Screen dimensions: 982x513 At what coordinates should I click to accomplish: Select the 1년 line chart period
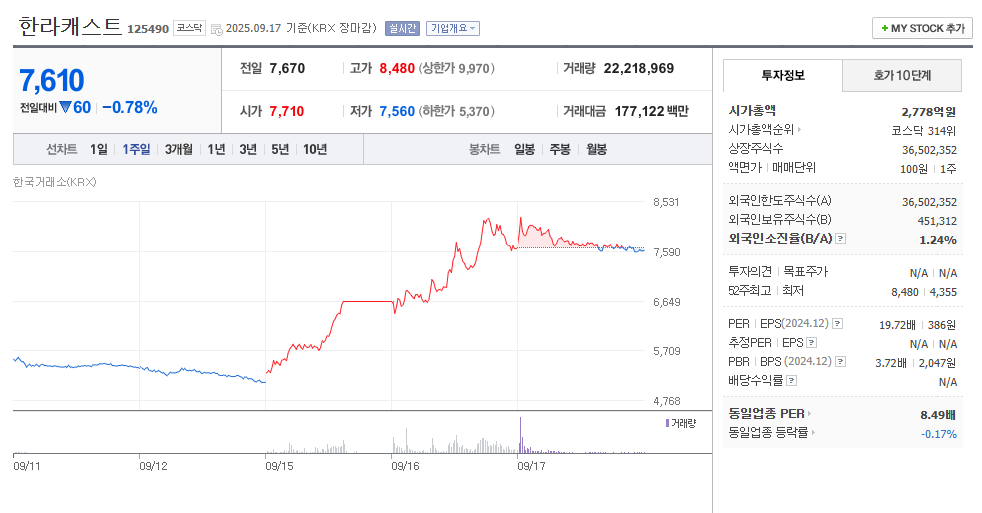(216, 149)
